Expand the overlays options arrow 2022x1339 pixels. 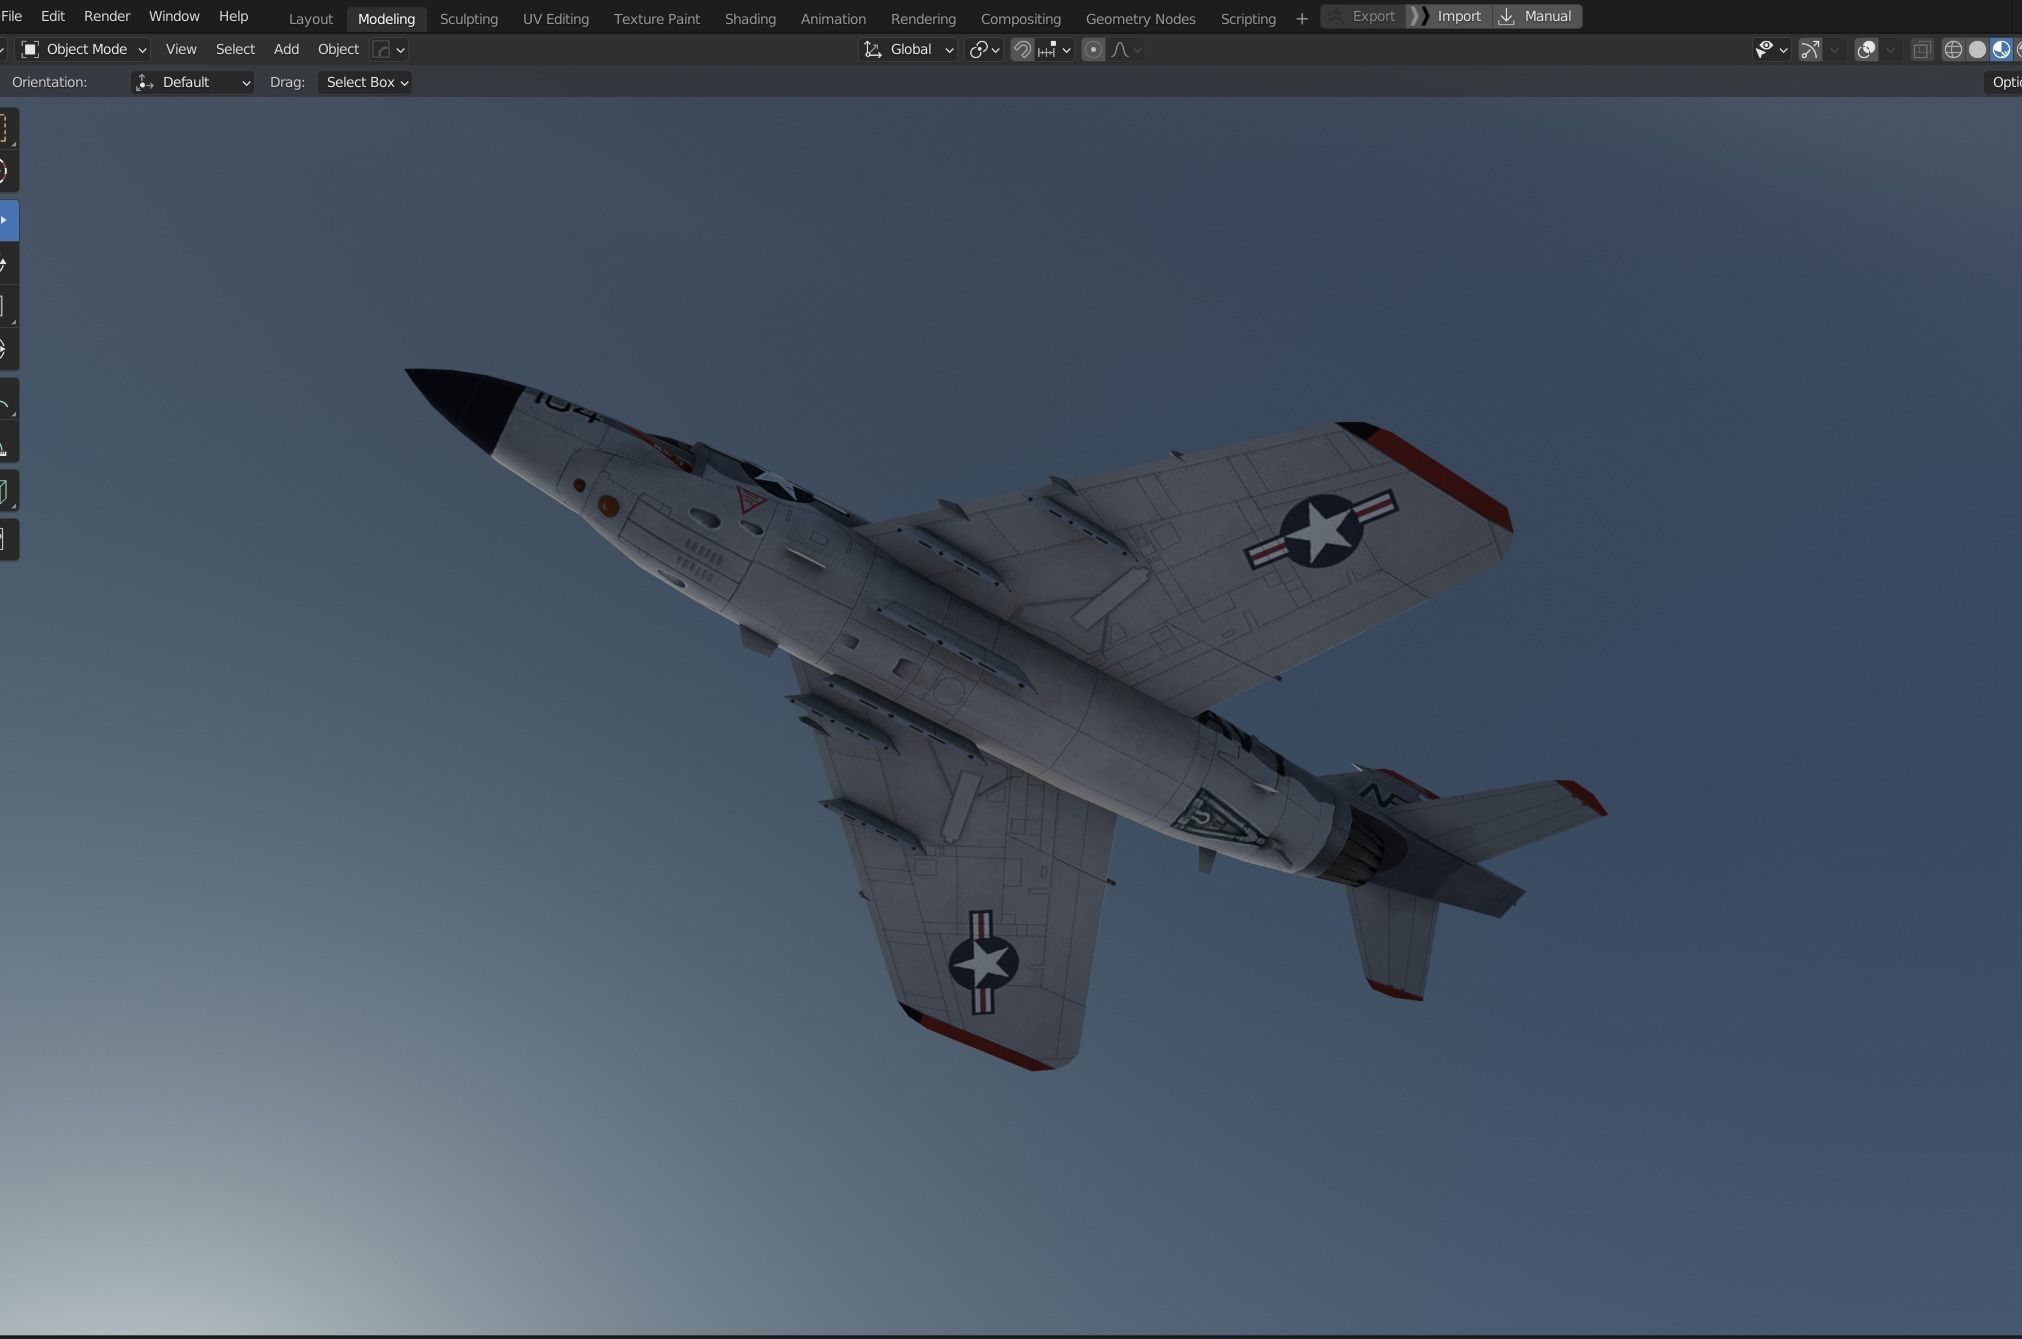point(1889,49)
